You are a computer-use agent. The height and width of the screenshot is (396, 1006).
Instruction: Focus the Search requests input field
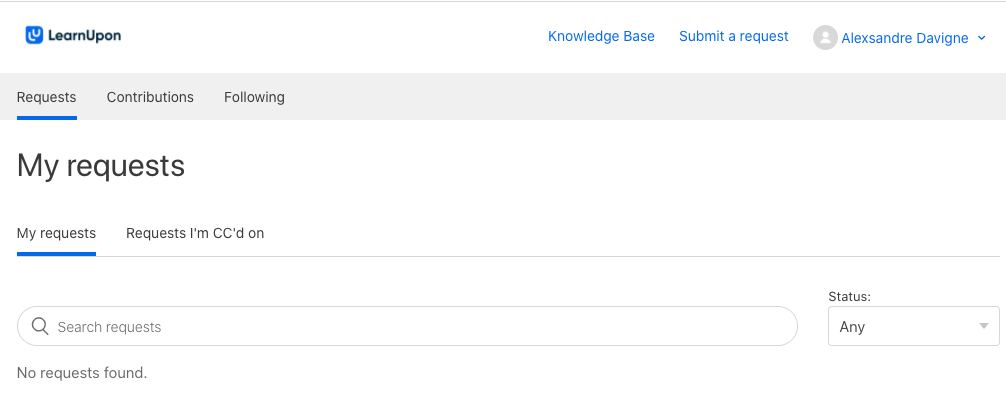coord(407,326)
